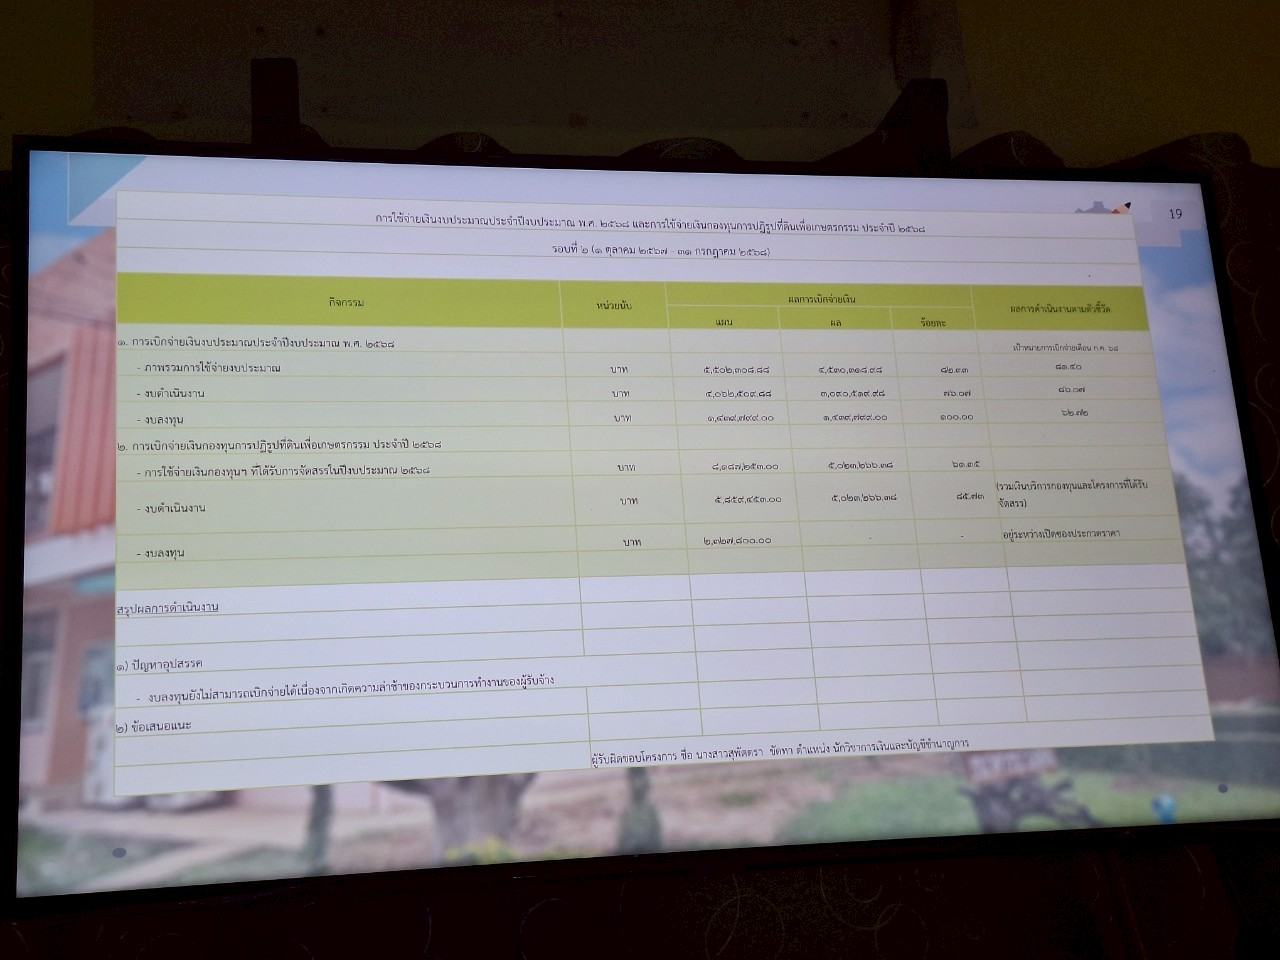The width and height of the screenshot is (1280, 960).
Task: Select the หน่วยนับ column header
Action: pos(613,304)
